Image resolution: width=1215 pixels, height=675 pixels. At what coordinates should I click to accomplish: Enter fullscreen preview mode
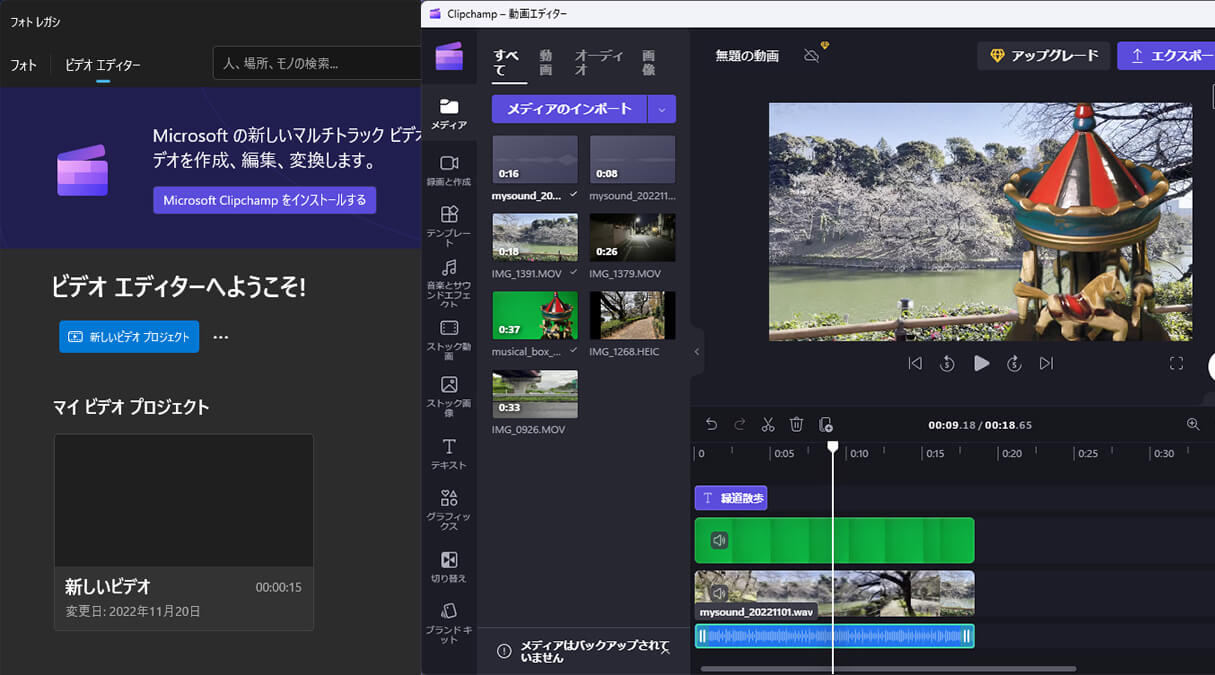[x=1177, y=363]
